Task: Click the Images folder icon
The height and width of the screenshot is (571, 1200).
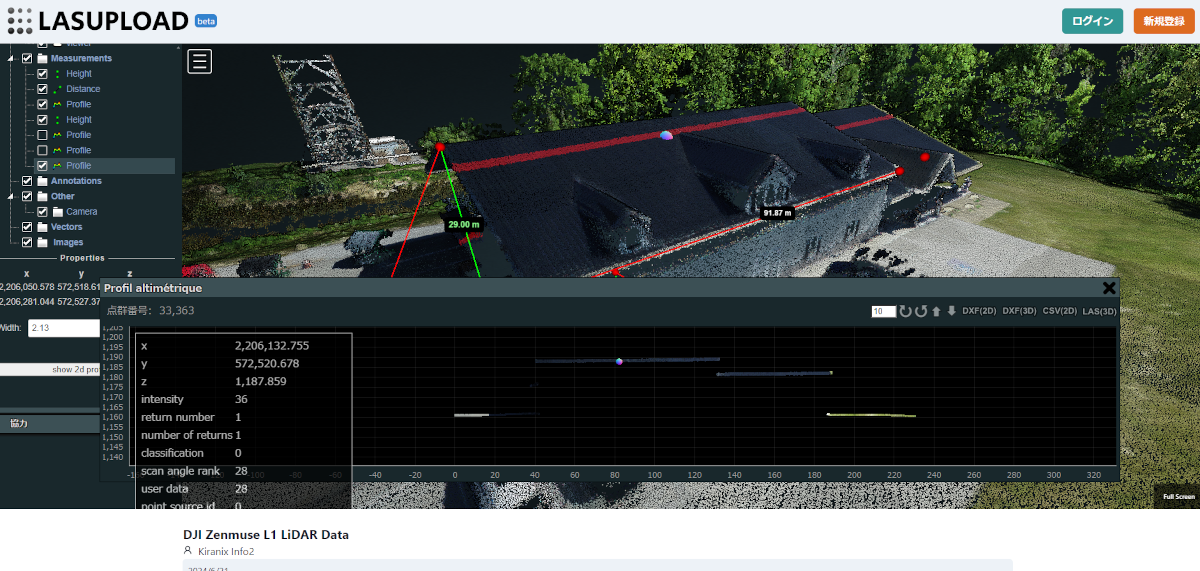Action: click(x=42, y=242)
